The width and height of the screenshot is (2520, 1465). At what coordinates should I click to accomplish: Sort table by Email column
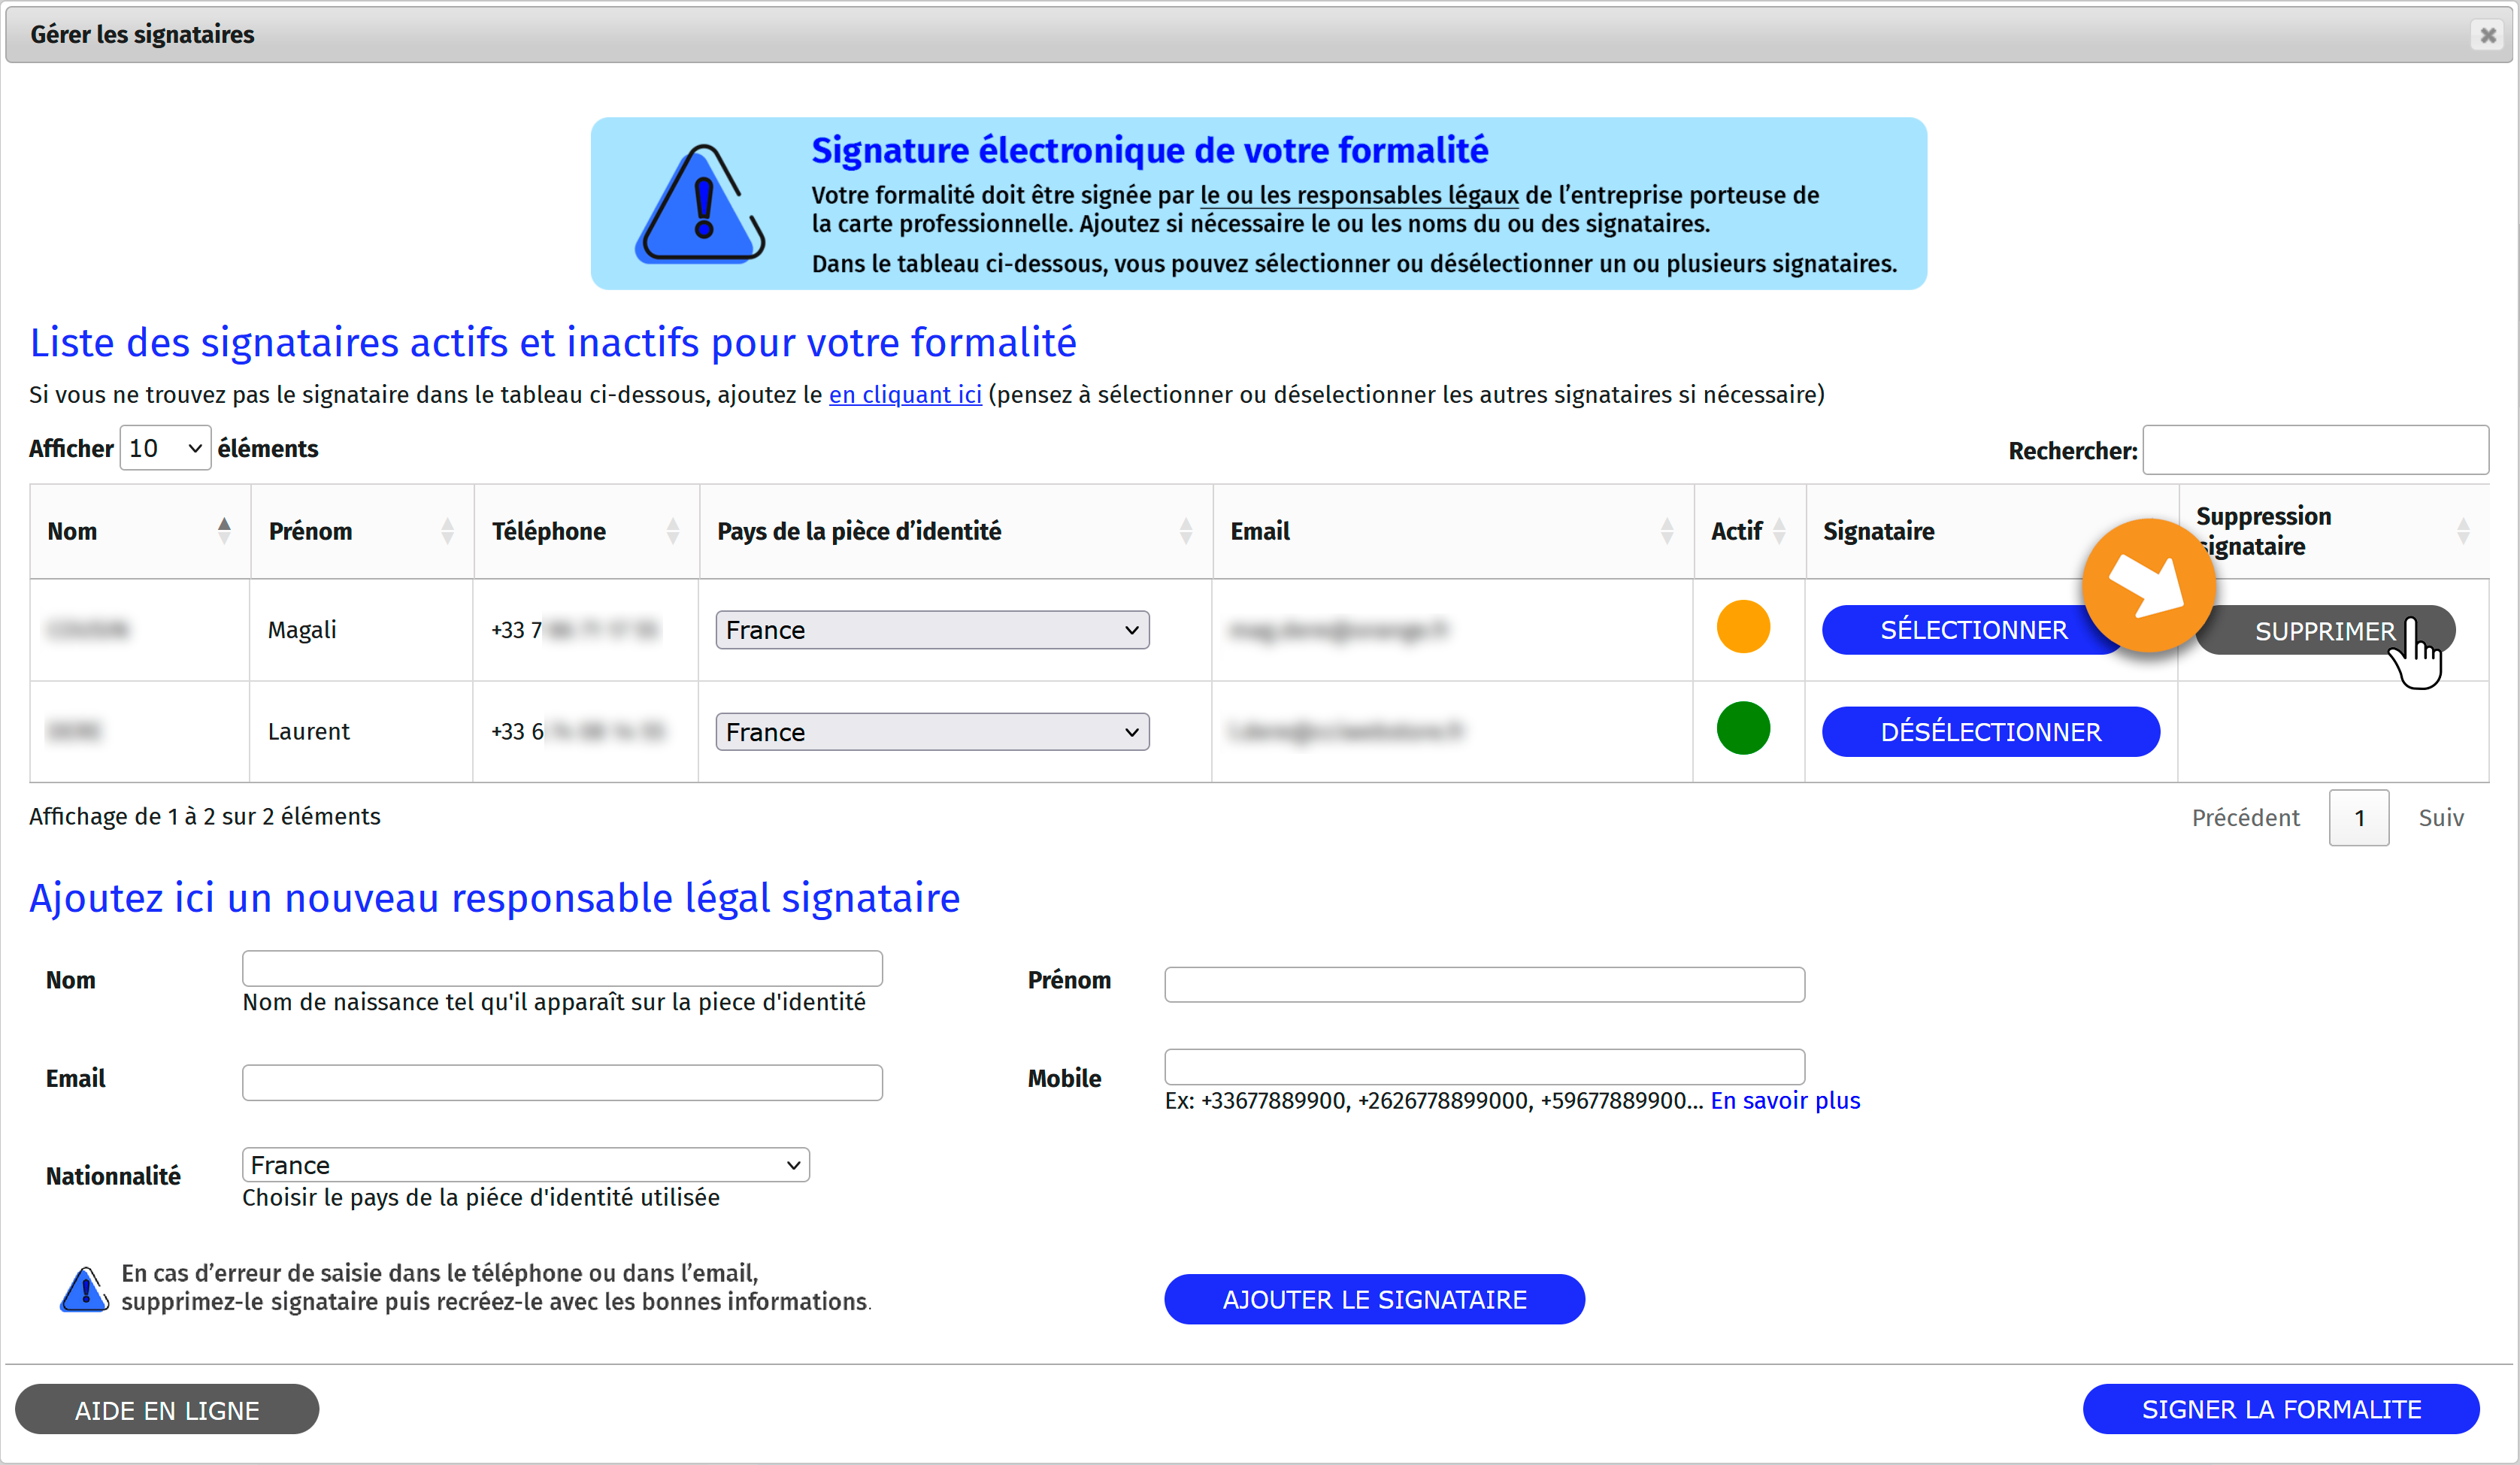tap(1452, 531)
